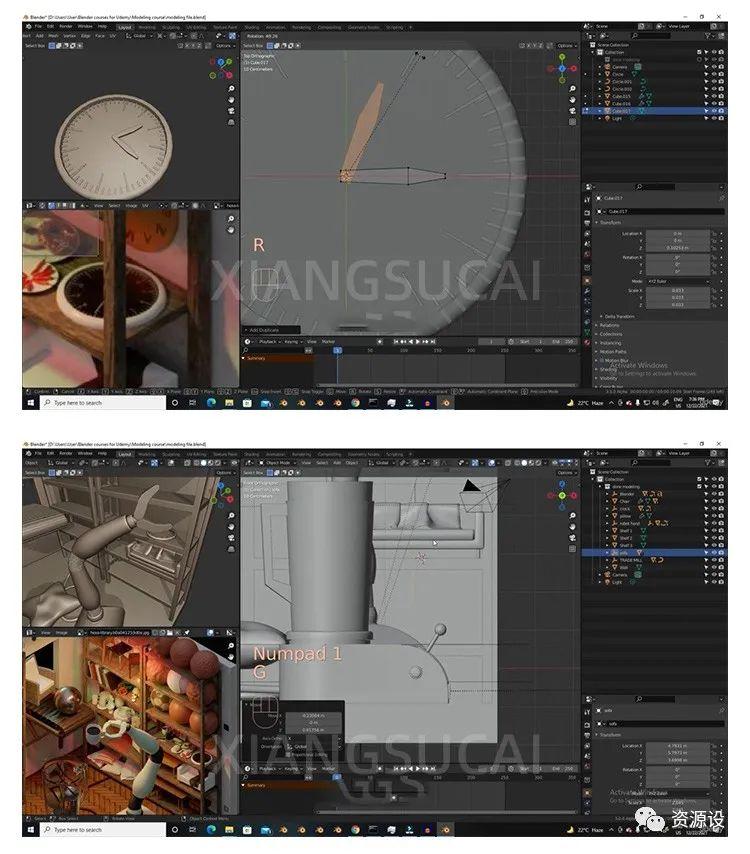
Task: Expand Relations panel in upper Properties editor
Action: [607, 325]
